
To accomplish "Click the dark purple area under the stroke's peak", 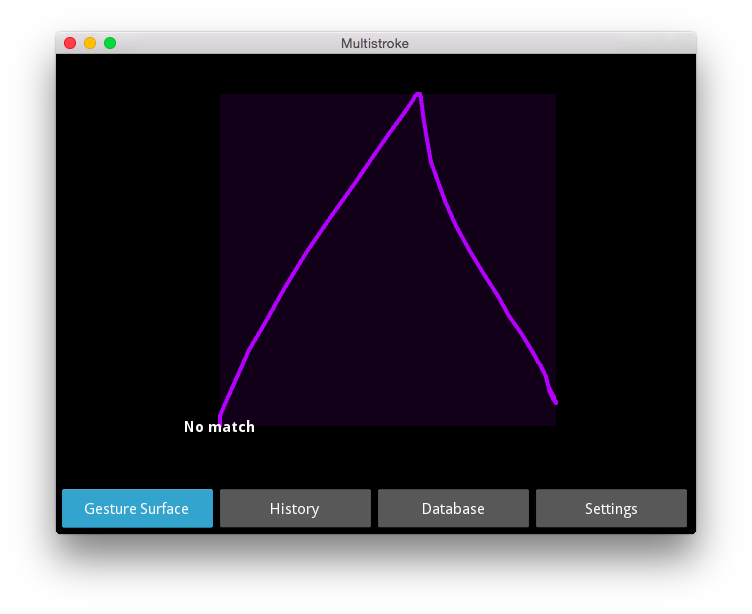I will 412,288.
